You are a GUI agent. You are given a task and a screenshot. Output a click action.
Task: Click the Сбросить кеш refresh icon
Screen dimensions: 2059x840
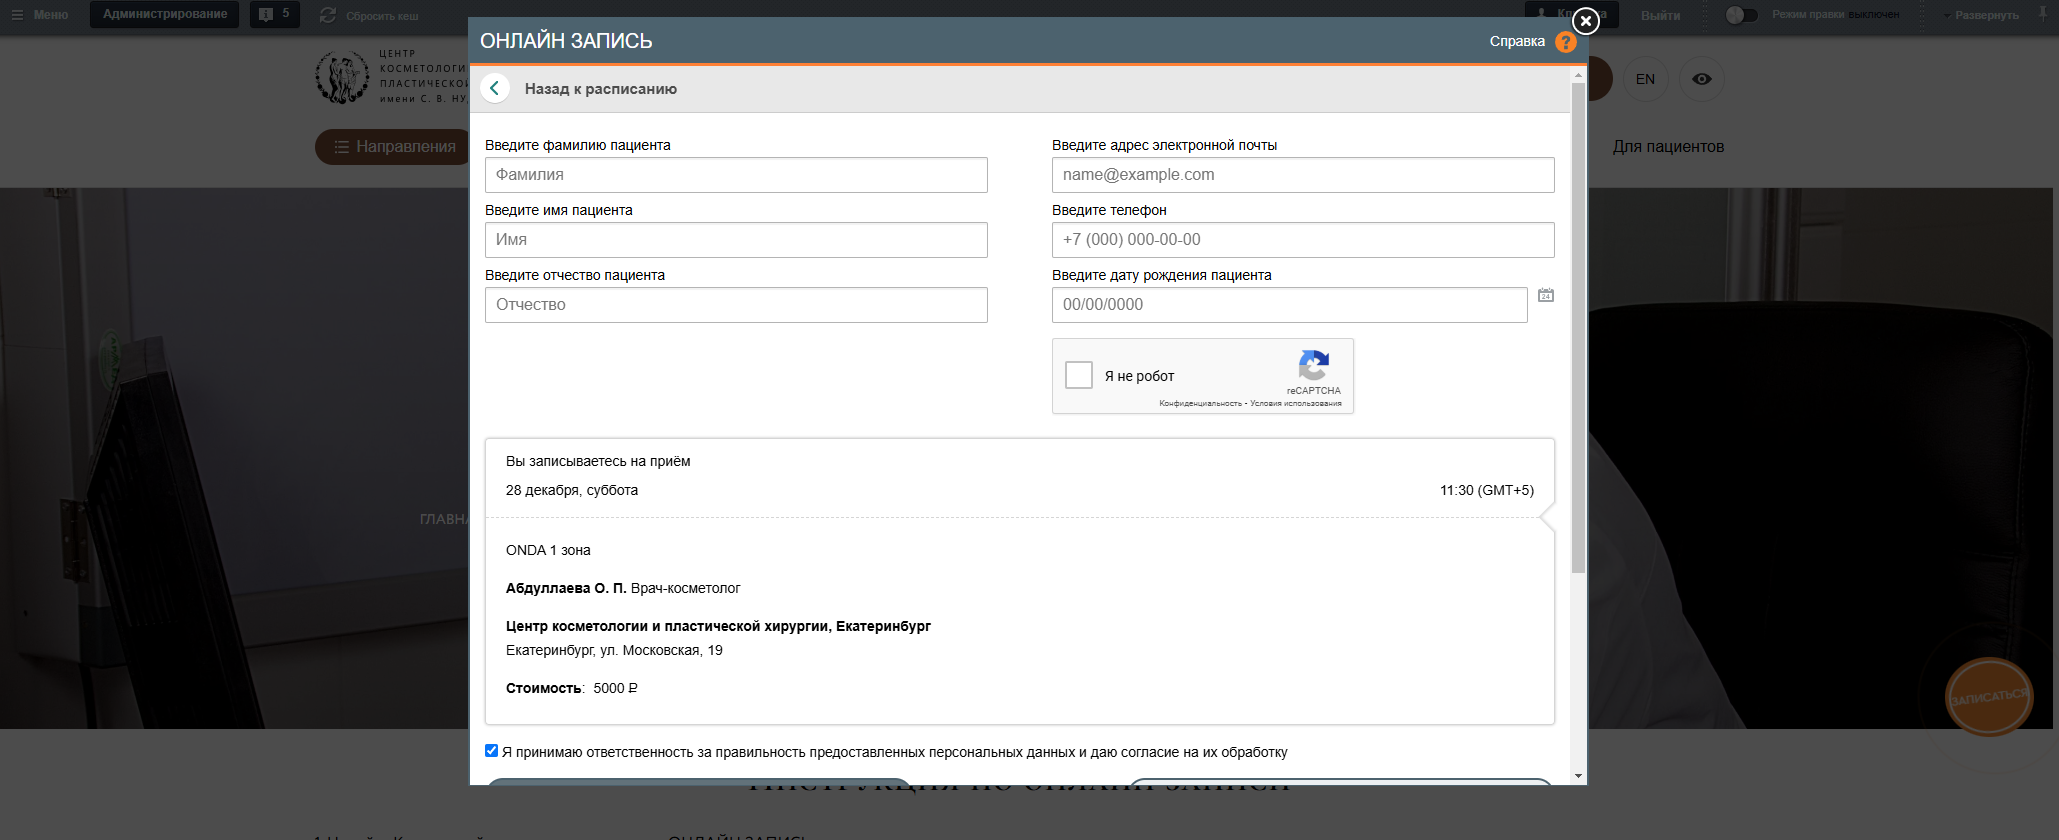(x=328, y=15)
